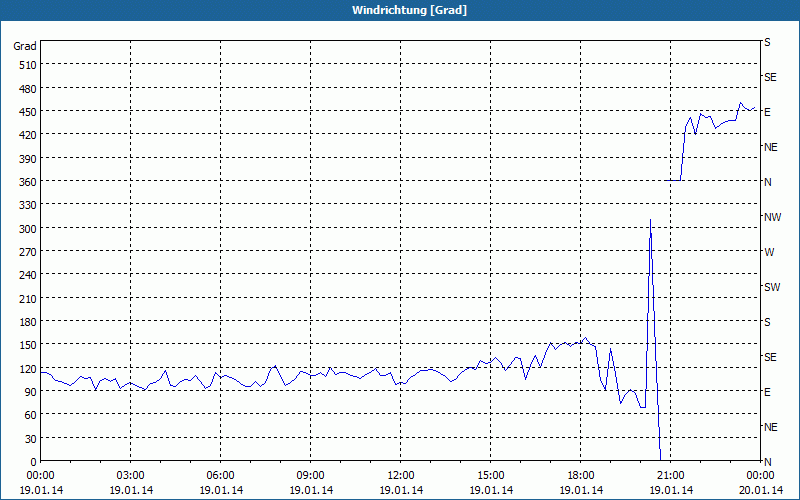
Task: Click the "Windrichtung [Grad]" title text
Action: (409, 10)
